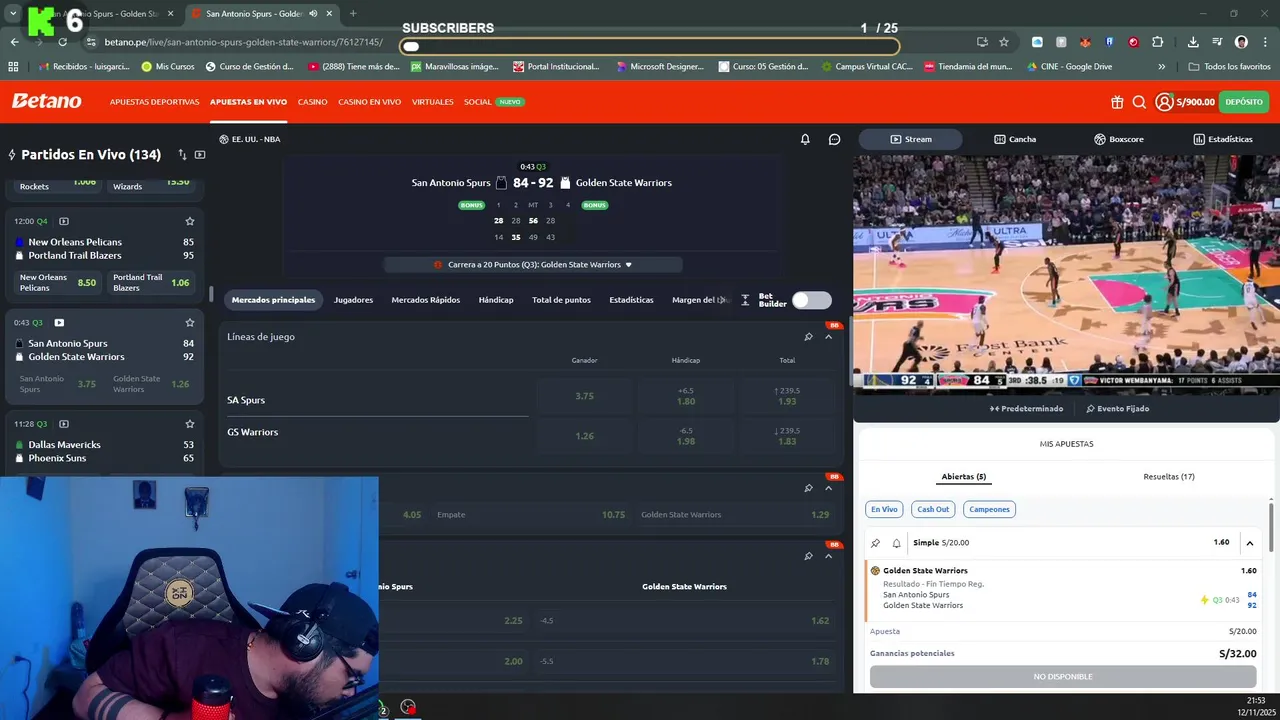Pin the Líneas de juego market
Screen dimensions: 1280x720
pos(808,337)
